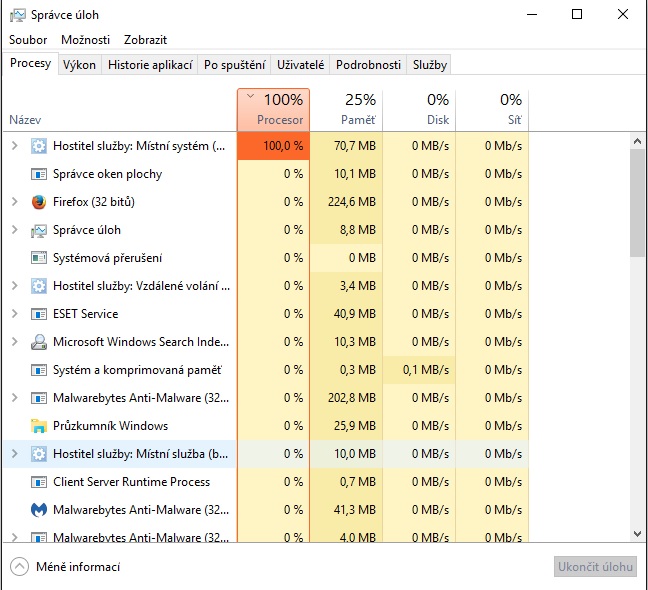Switch to the Výkon tab
Screen dimensions: 648x590
pos(79,65)
